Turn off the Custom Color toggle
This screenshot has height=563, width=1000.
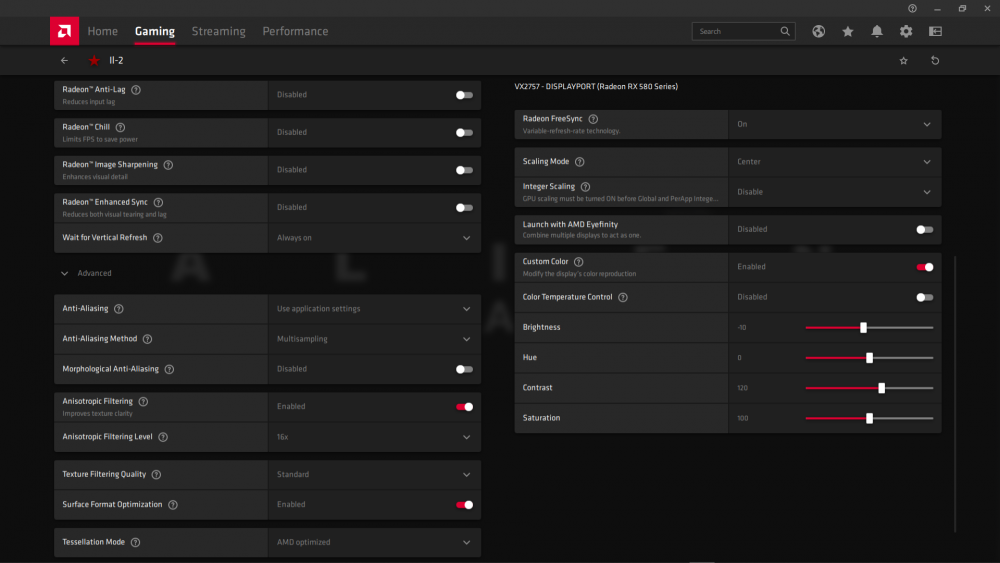click(x=925, y=267)
